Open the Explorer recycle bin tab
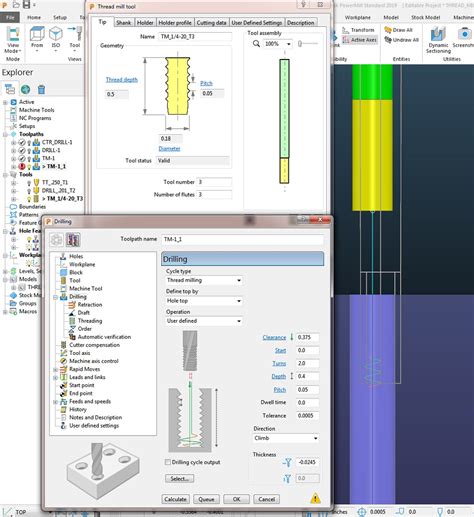 (41, 89)
